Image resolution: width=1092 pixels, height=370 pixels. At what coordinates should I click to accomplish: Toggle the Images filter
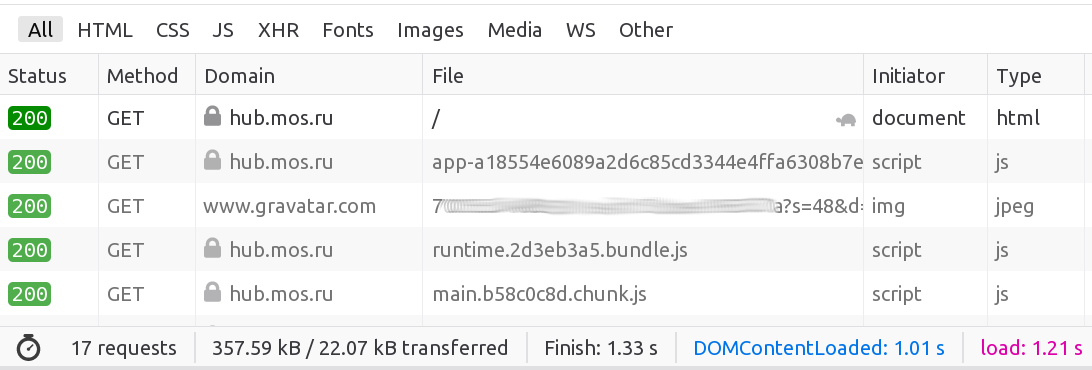[x=430, y=30]
